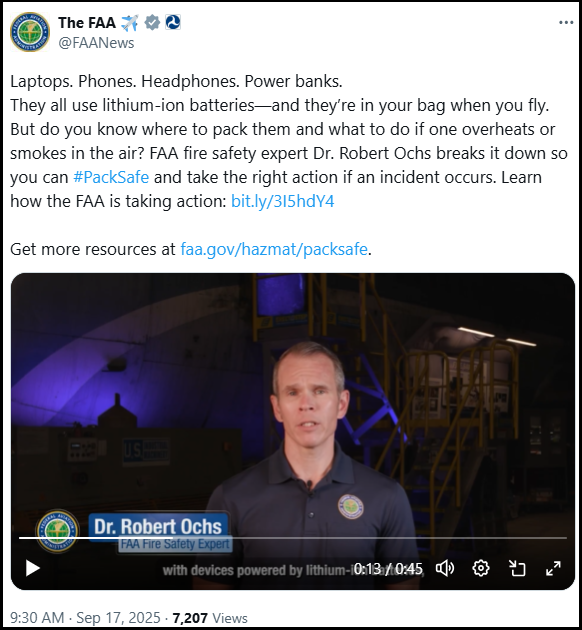Click The FAA display name

point(87,22)
